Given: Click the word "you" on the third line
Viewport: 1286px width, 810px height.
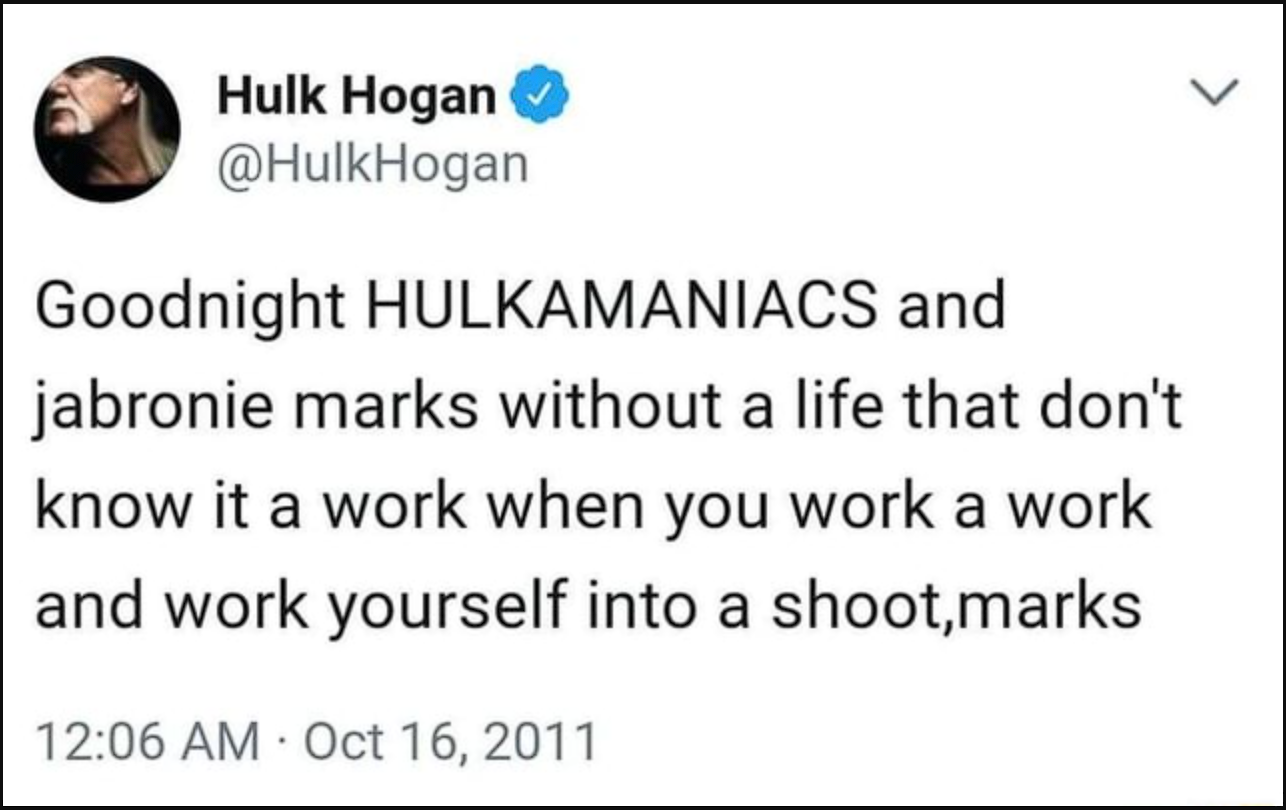Looking at the screenshot, I should pos(730,508).
